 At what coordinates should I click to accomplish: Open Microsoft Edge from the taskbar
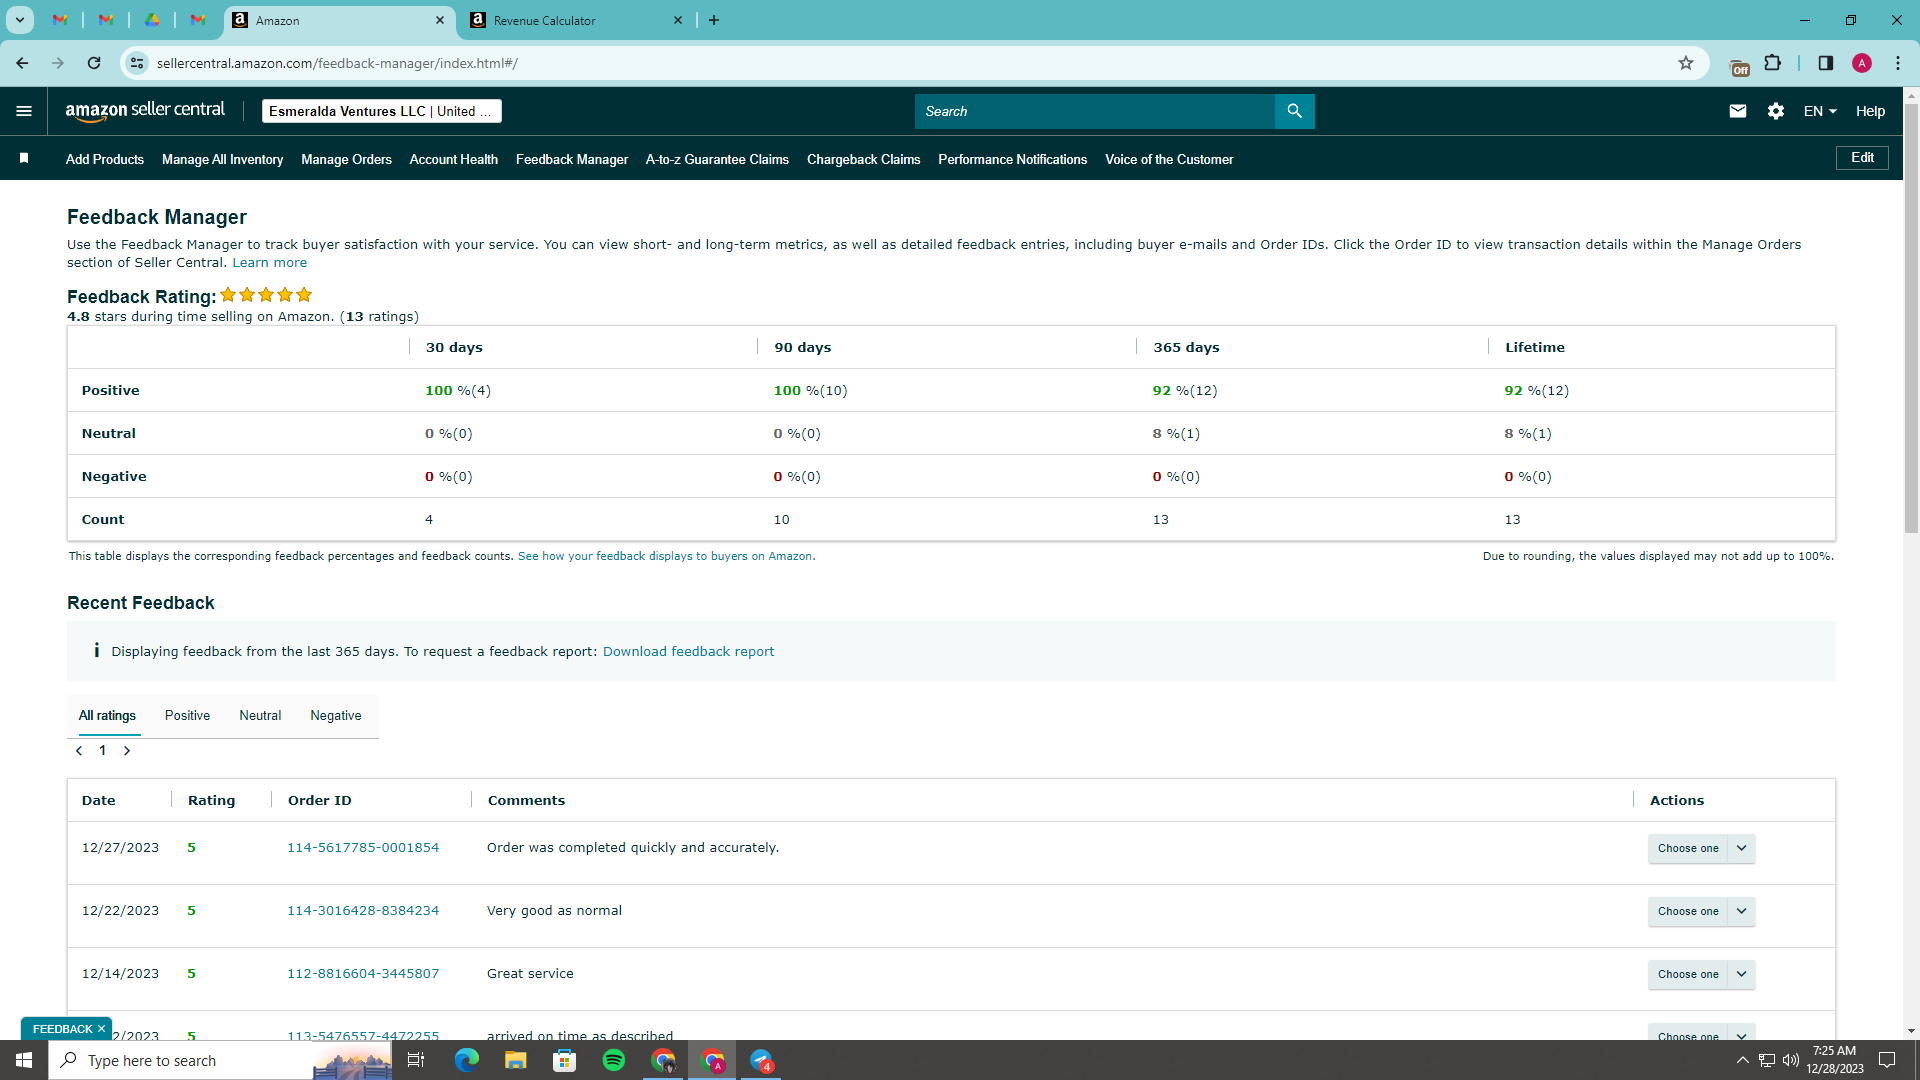click(467, 1060)
